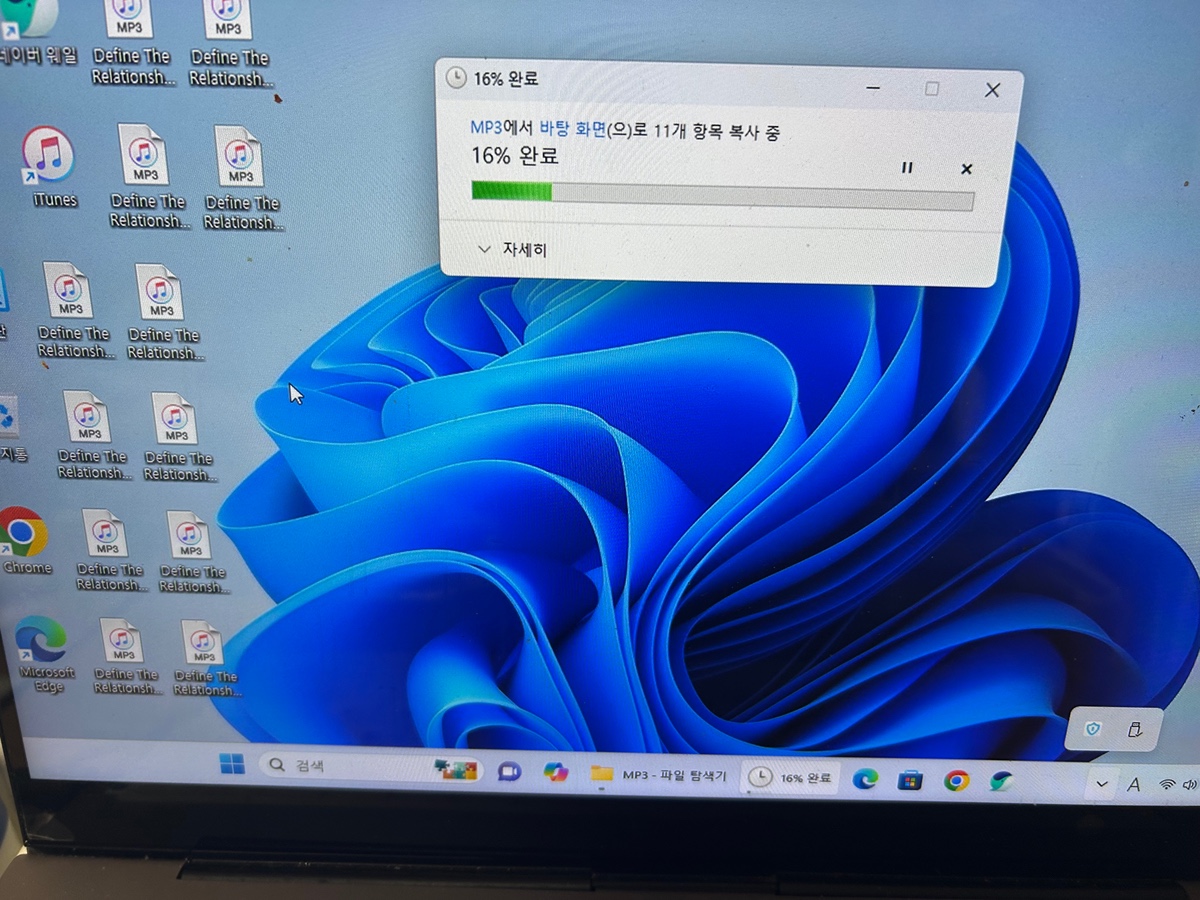The height and width of the screenshot is (900, 1200).
Task: Open Google Chrome from the taskbar
Action: [957, 781]
